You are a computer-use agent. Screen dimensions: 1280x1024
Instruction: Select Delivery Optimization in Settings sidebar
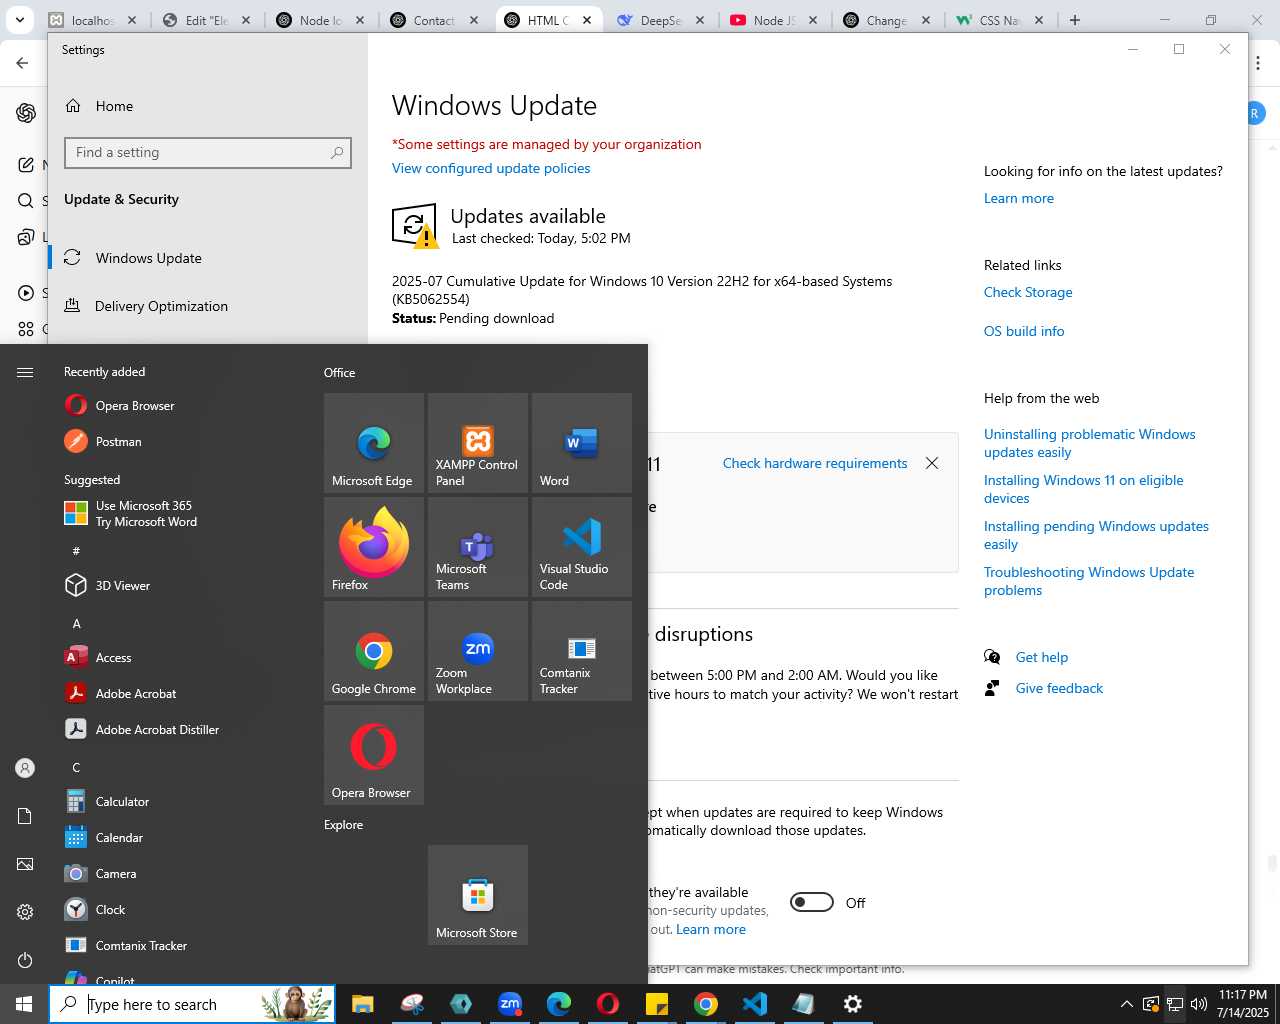click(208, 306)
